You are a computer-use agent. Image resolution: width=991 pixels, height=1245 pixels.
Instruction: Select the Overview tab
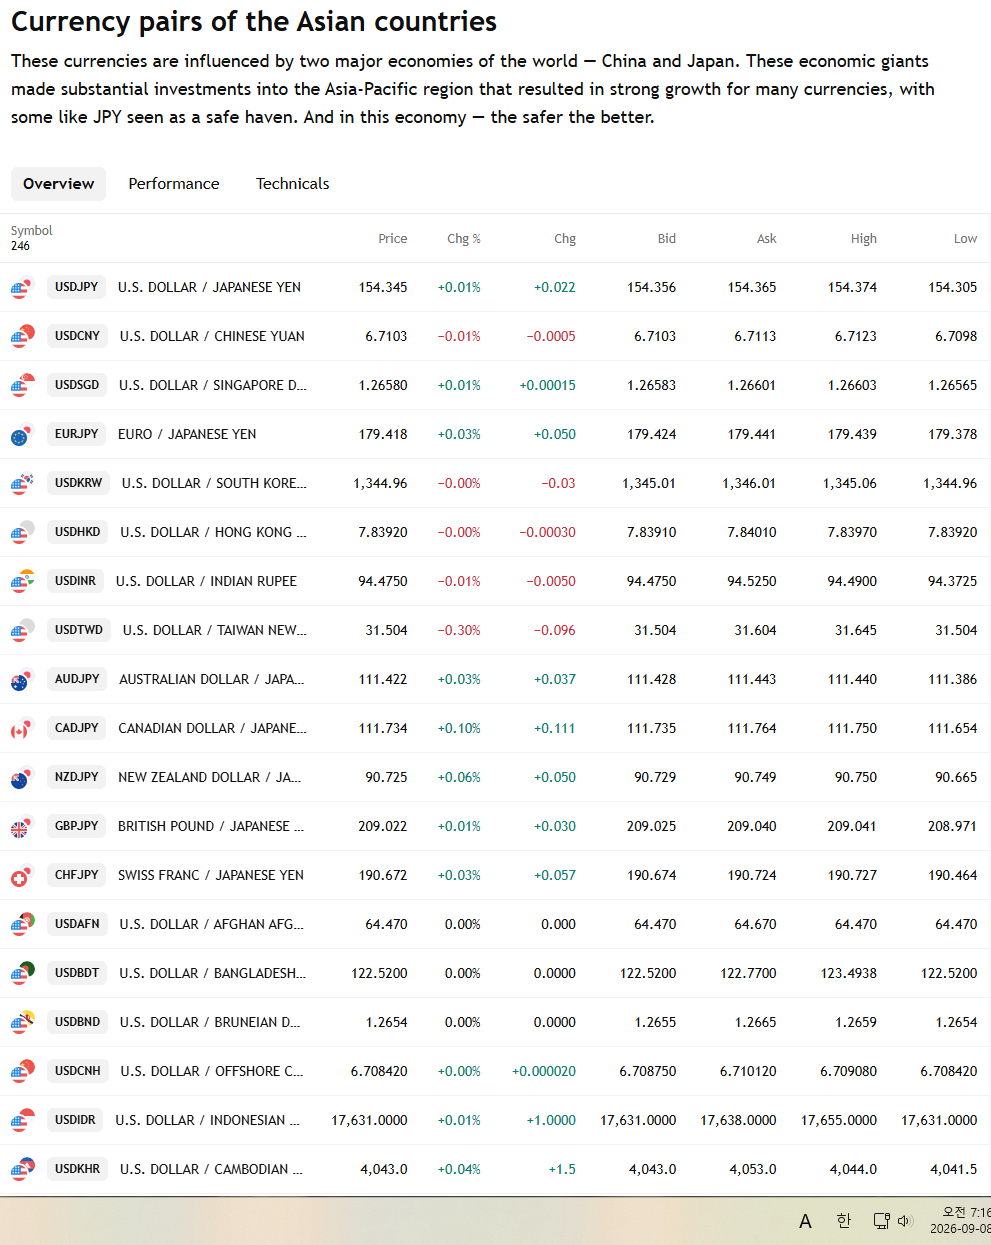(x=58, y=184)
